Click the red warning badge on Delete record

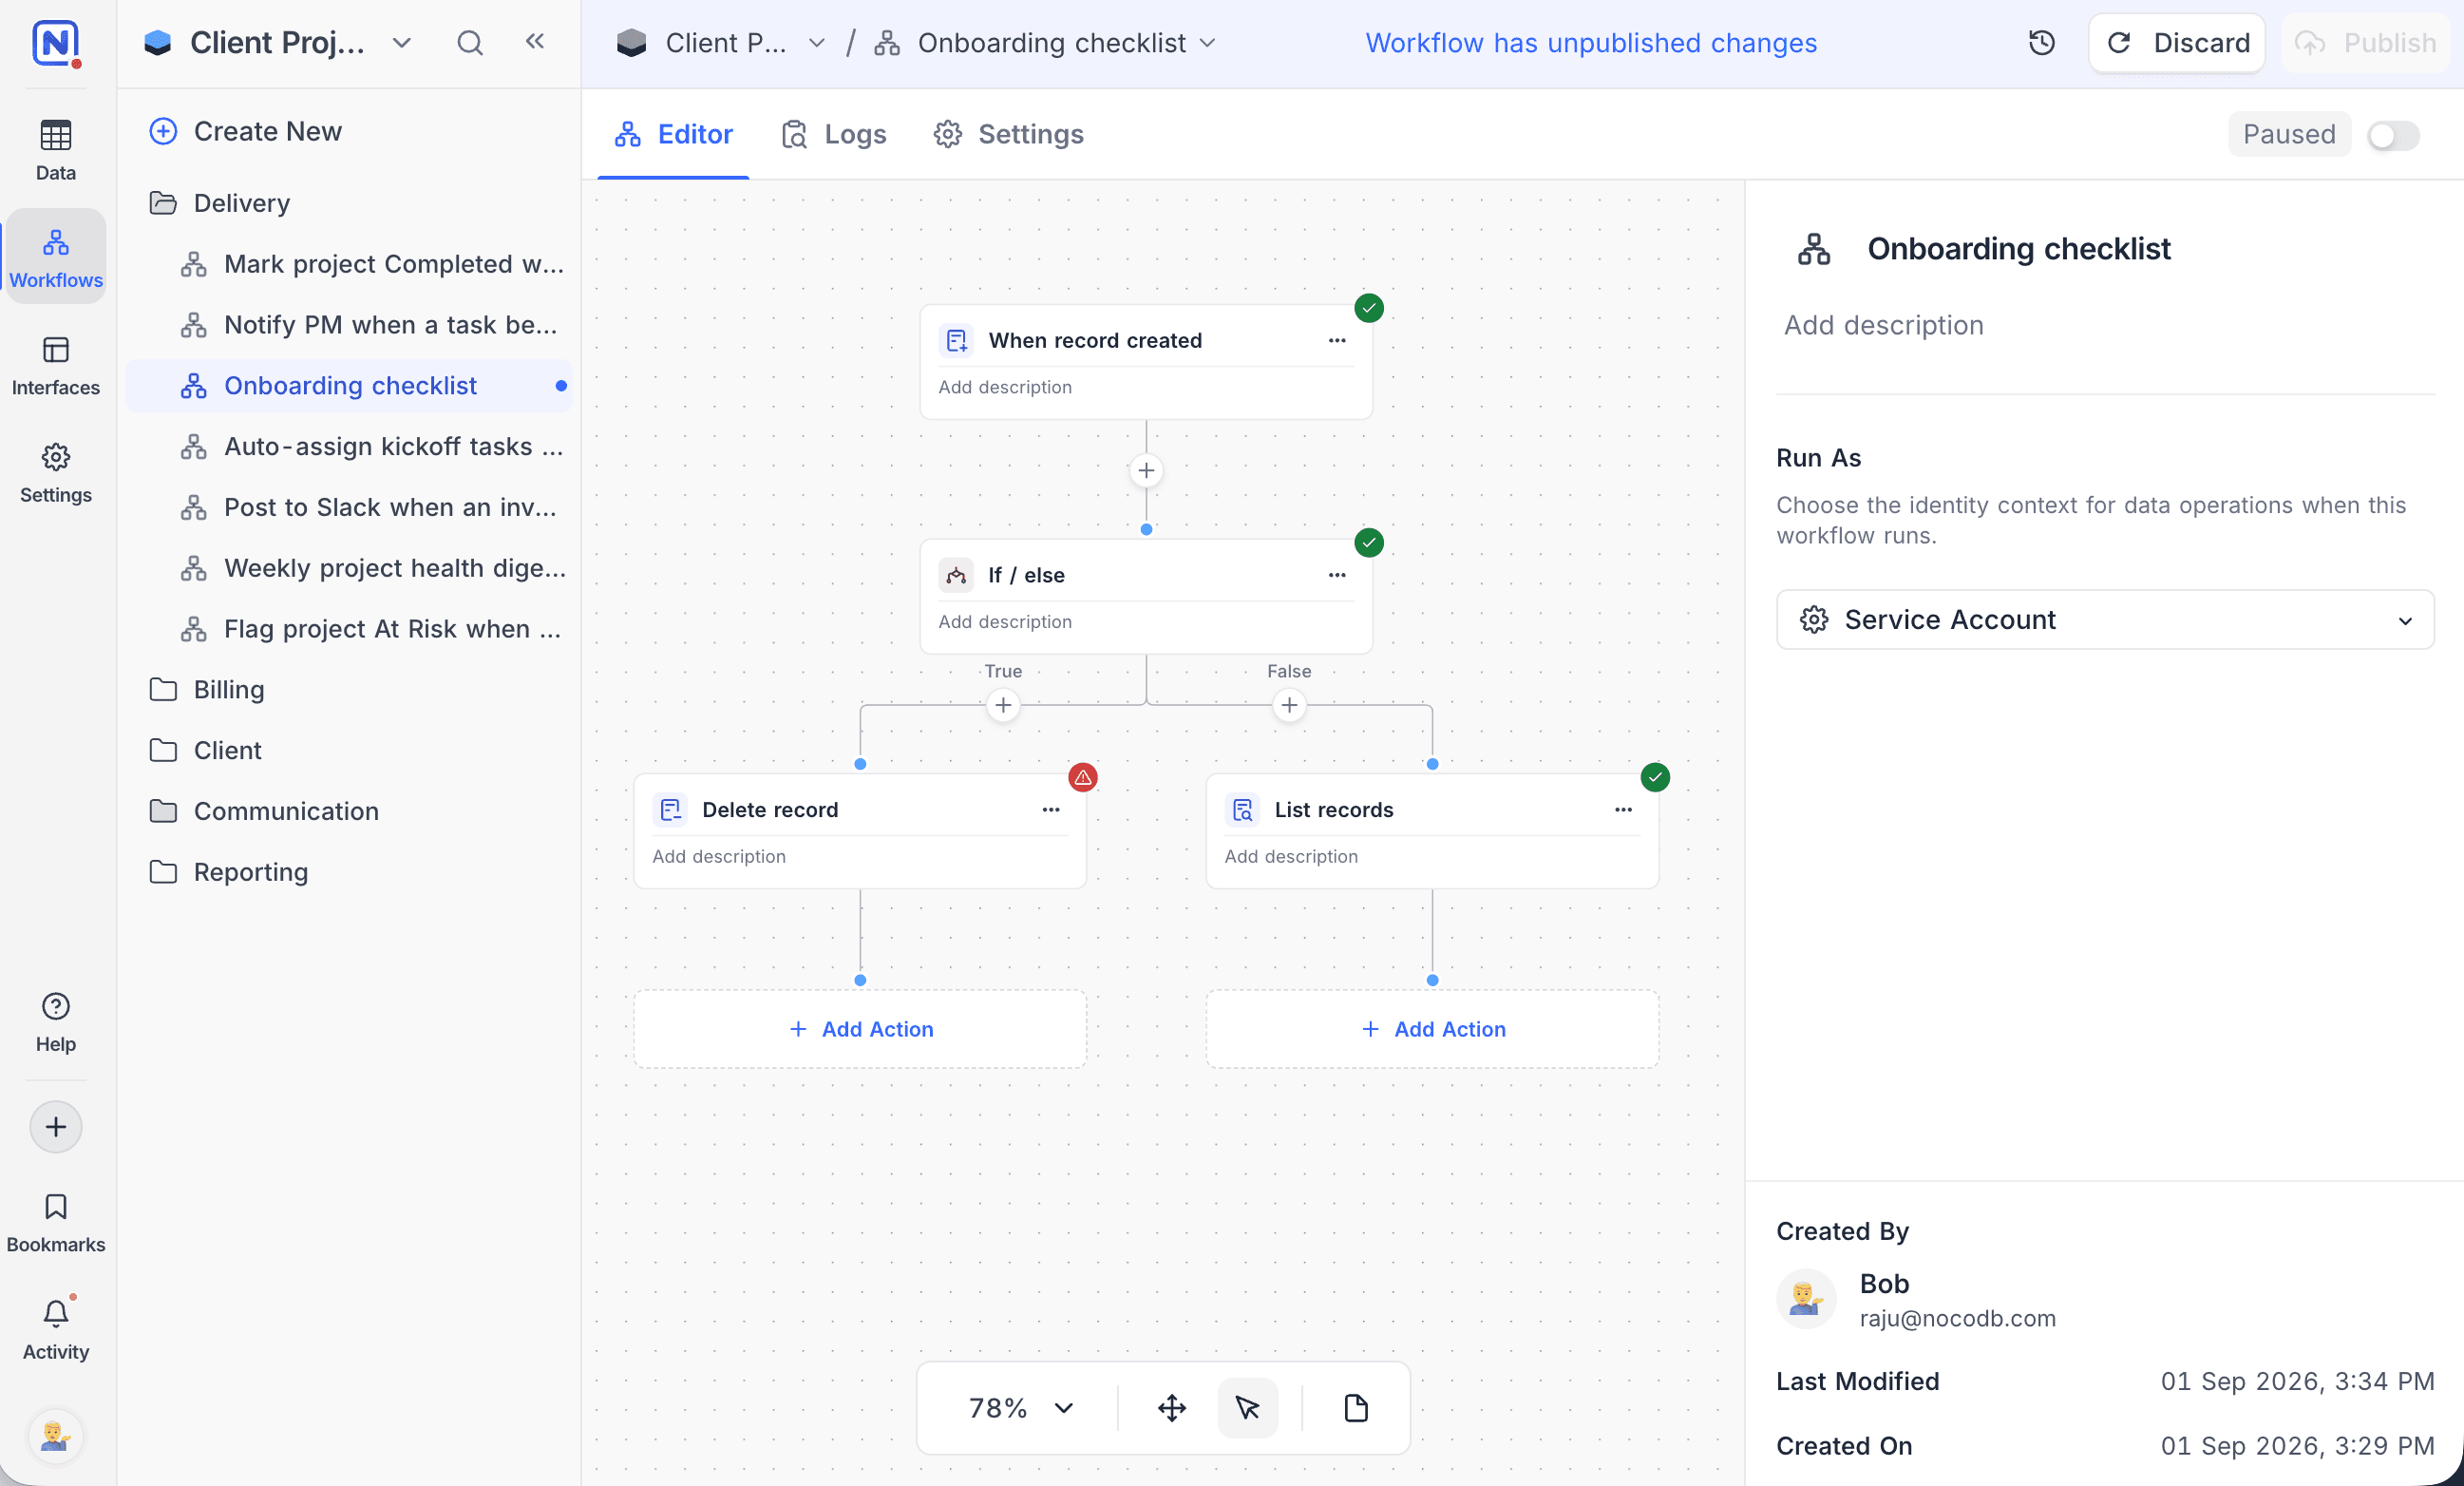coord(1083,777)
